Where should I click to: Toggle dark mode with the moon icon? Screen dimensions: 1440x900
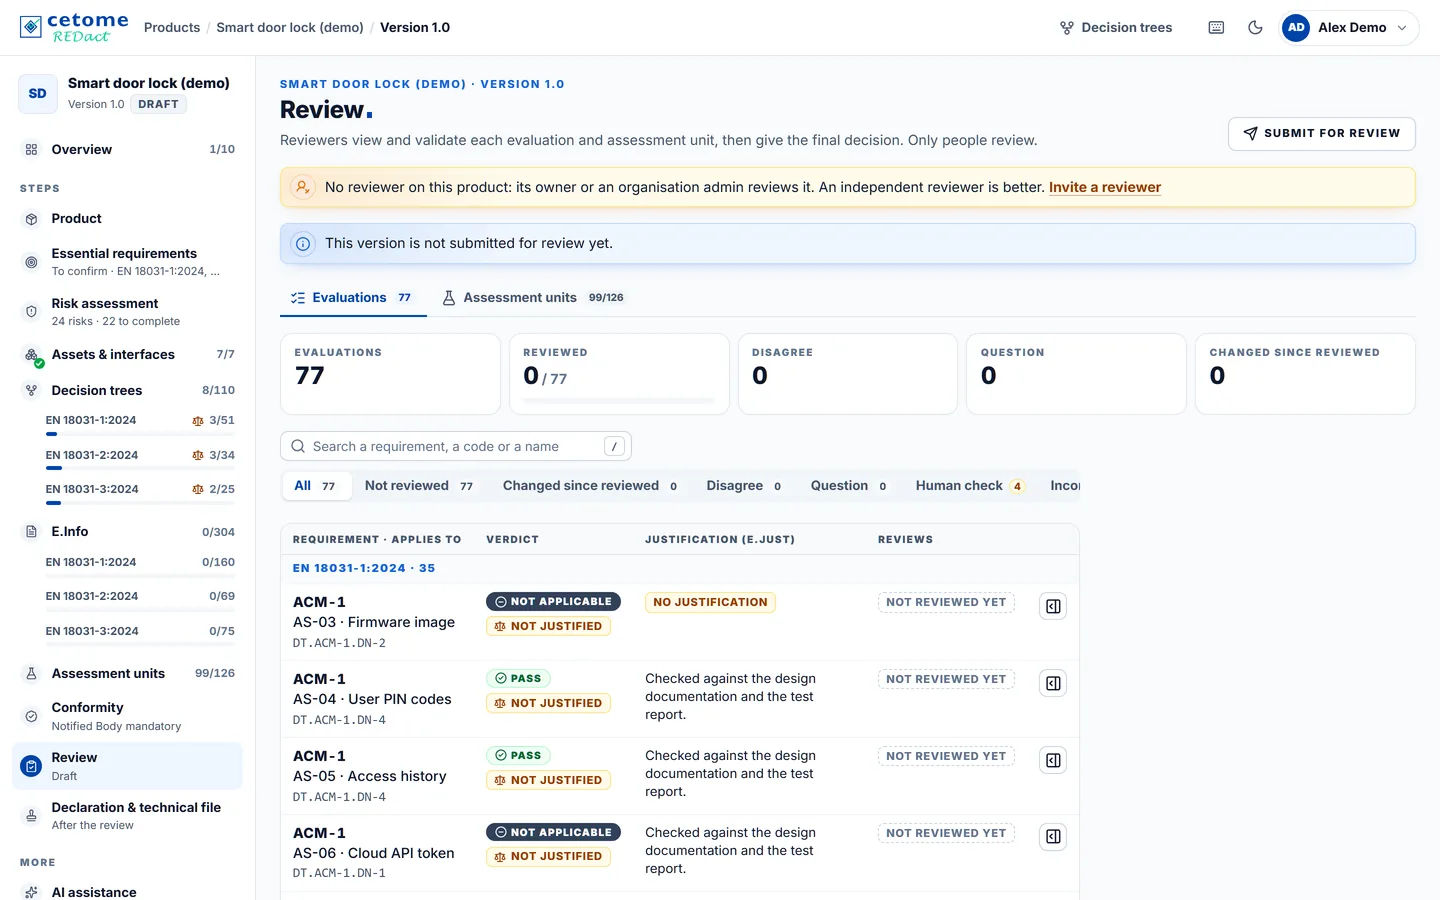(1255, 28)
